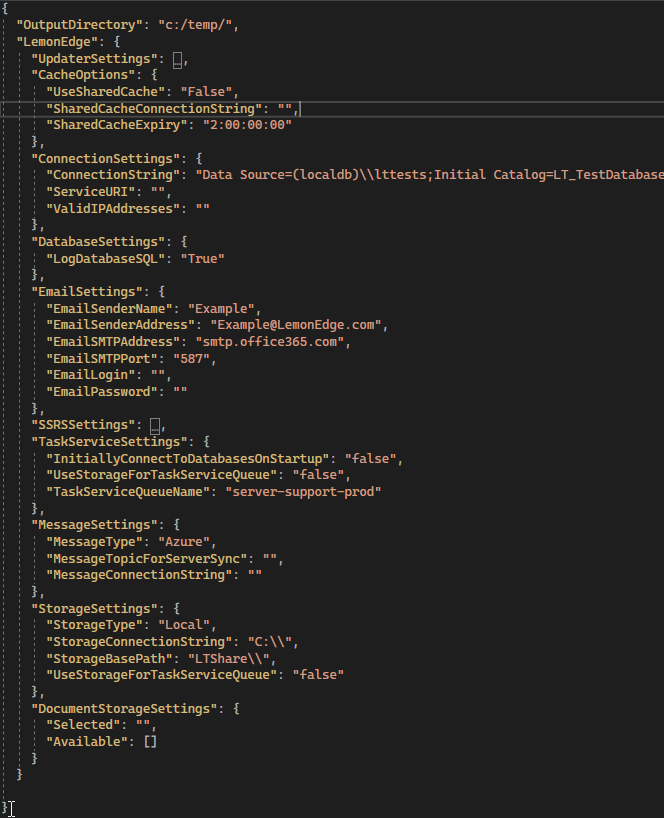Select the "false" value of InitiallyConnectToDatabasesOnStartup
The image size is (664, 818).
370,459
